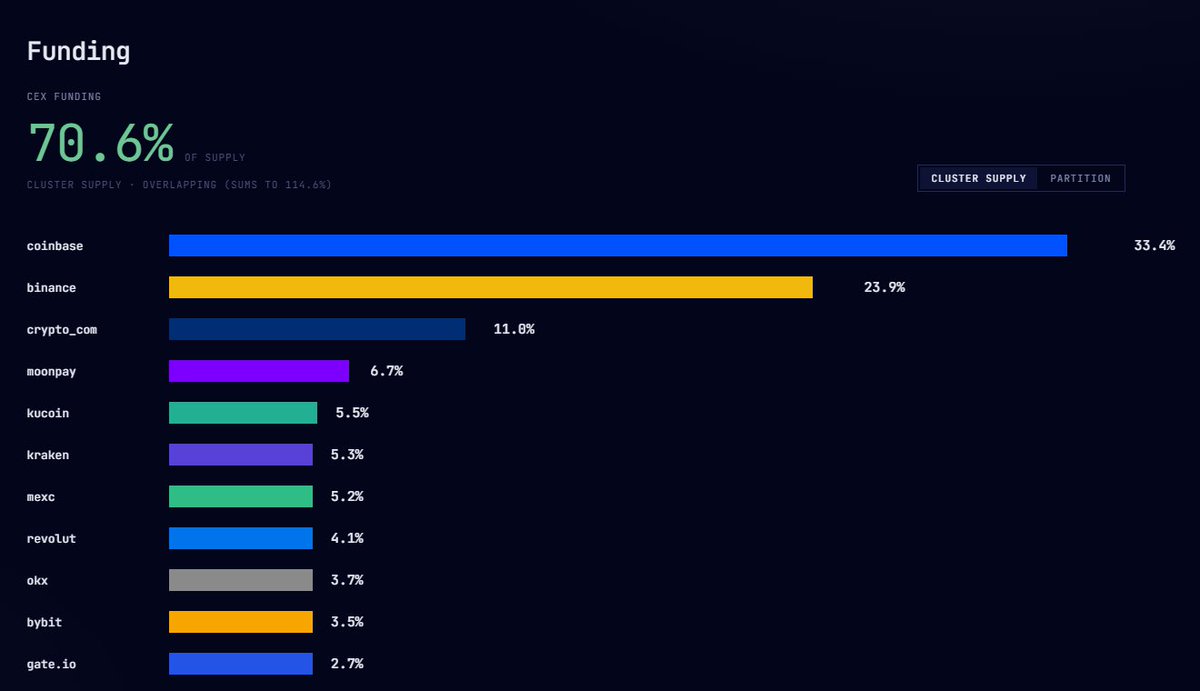Screen dimensions: 1200x691
Task: Click the blue revolut bar
Action: pos(241,538)
